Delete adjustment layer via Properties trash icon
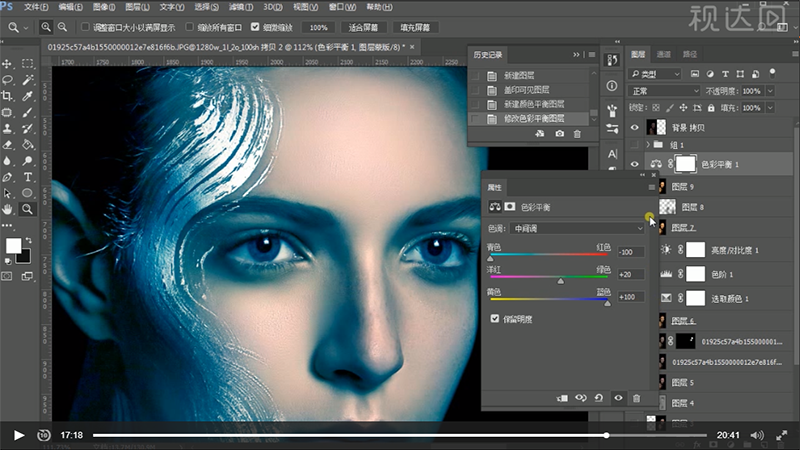This screenshot has width=800, height=450. click(x=636, y=398)
